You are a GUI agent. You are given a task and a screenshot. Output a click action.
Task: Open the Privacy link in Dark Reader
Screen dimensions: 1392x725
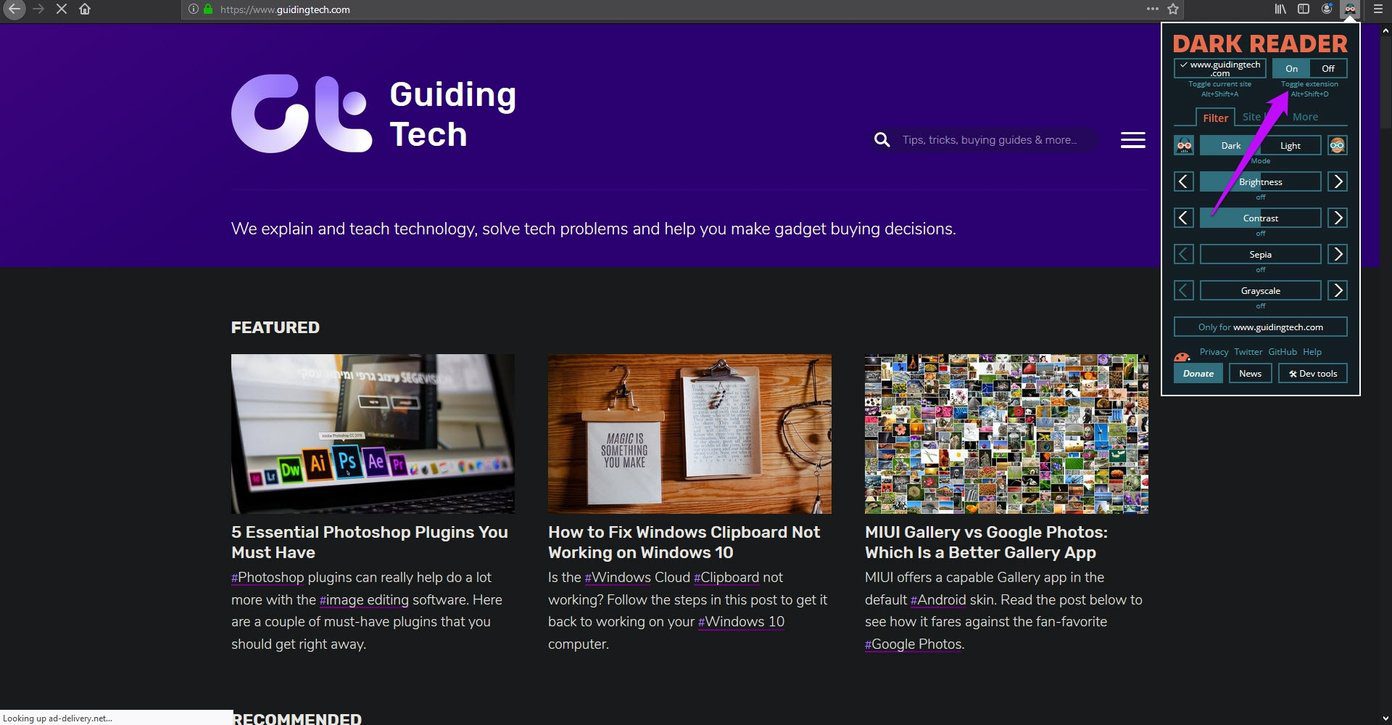click(1214, 352)
